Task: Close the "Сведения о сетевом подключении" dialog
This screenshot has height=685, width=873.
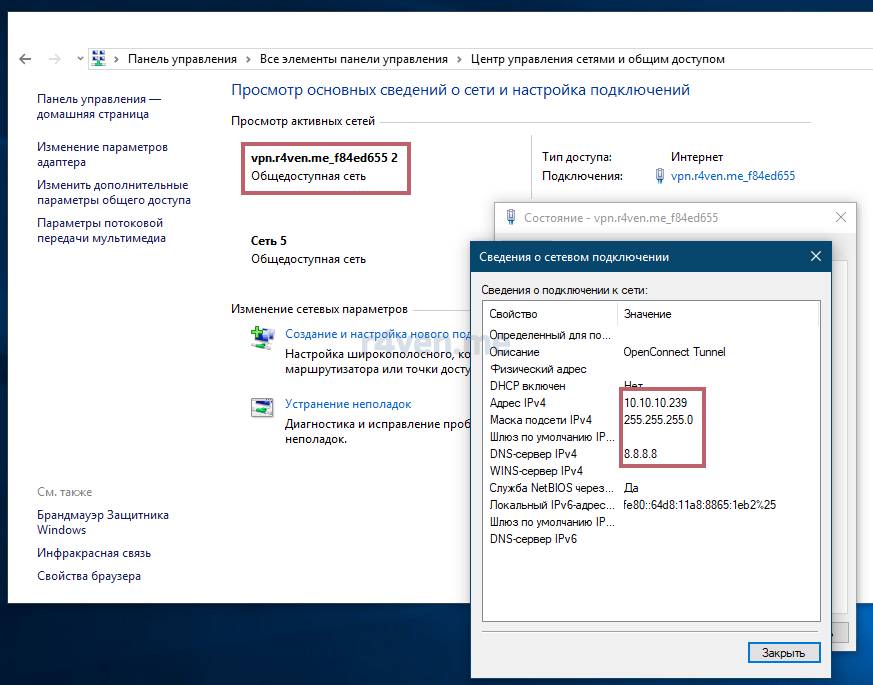Action: [815, 257]
